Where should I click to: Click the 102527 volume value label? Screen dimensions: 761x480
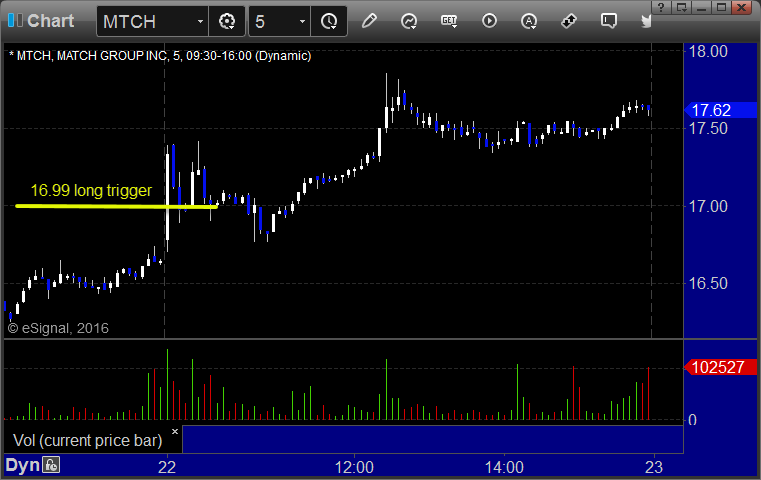tap(721, 367)
